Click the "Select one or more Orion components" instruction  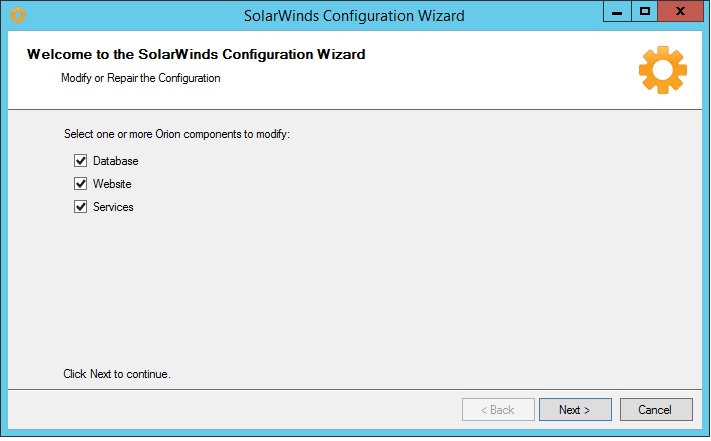(x=176, y=134)
